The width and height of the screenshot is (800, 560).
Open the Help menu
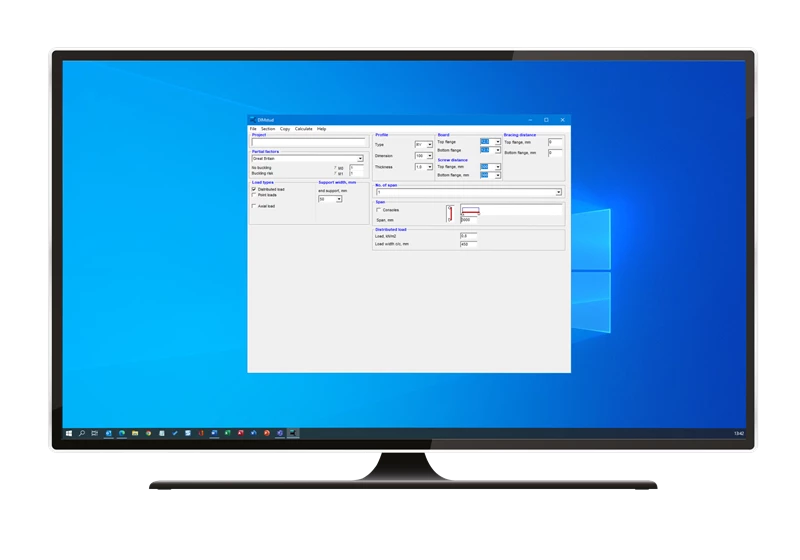(x=321, y=129)
